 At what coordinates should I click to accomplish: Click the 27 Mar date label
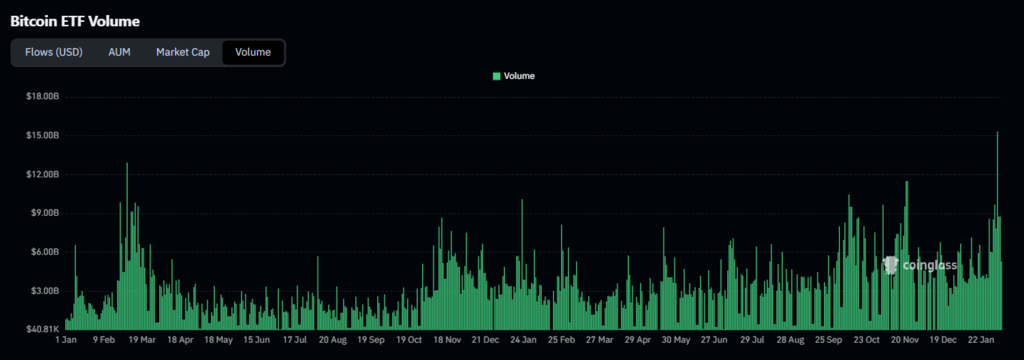click(600, 340)
